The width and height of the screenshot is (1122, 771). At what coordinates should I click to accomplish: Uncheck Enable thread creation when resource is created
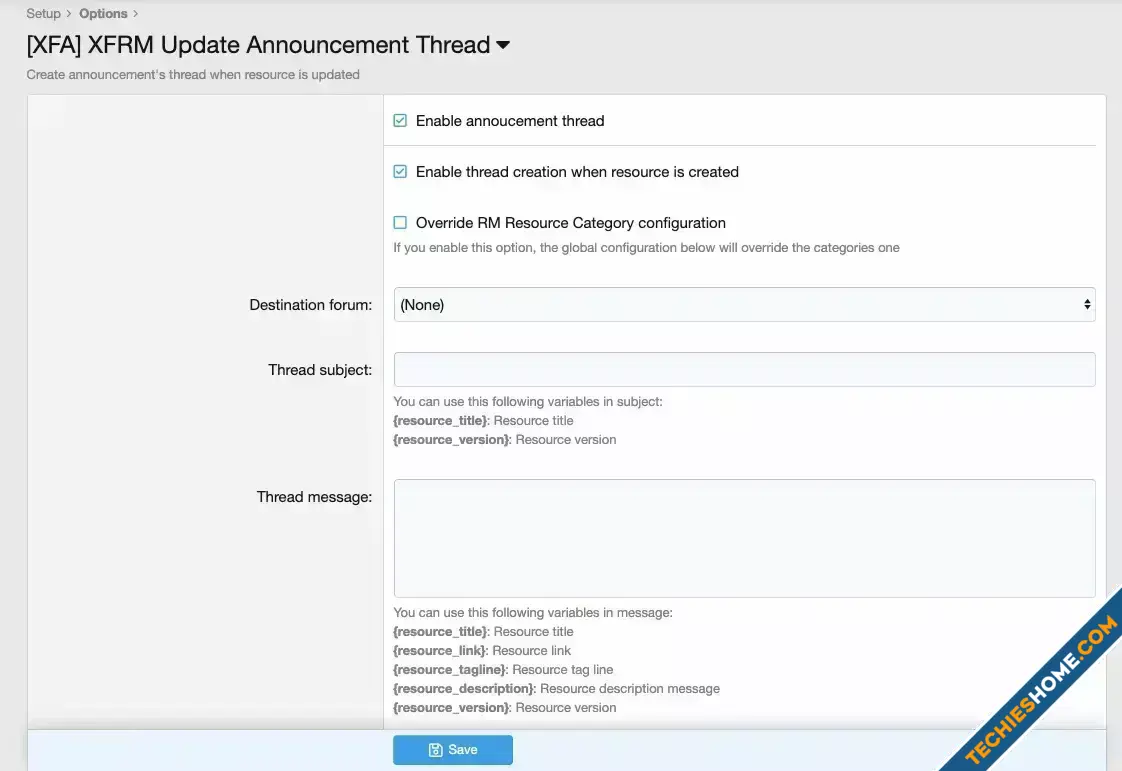[x=400, y=172]
